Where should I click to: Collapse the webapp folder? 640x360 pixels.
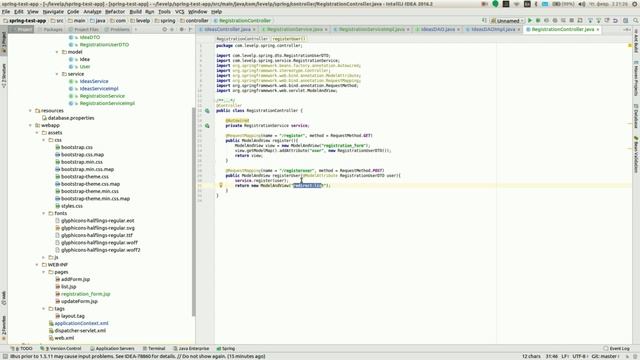tap(30, 125)
